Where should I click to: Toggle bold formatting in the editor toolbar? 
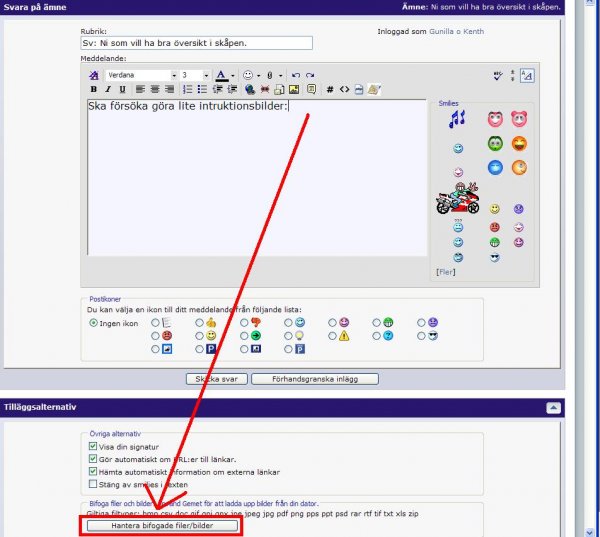[x=94, y=90]
